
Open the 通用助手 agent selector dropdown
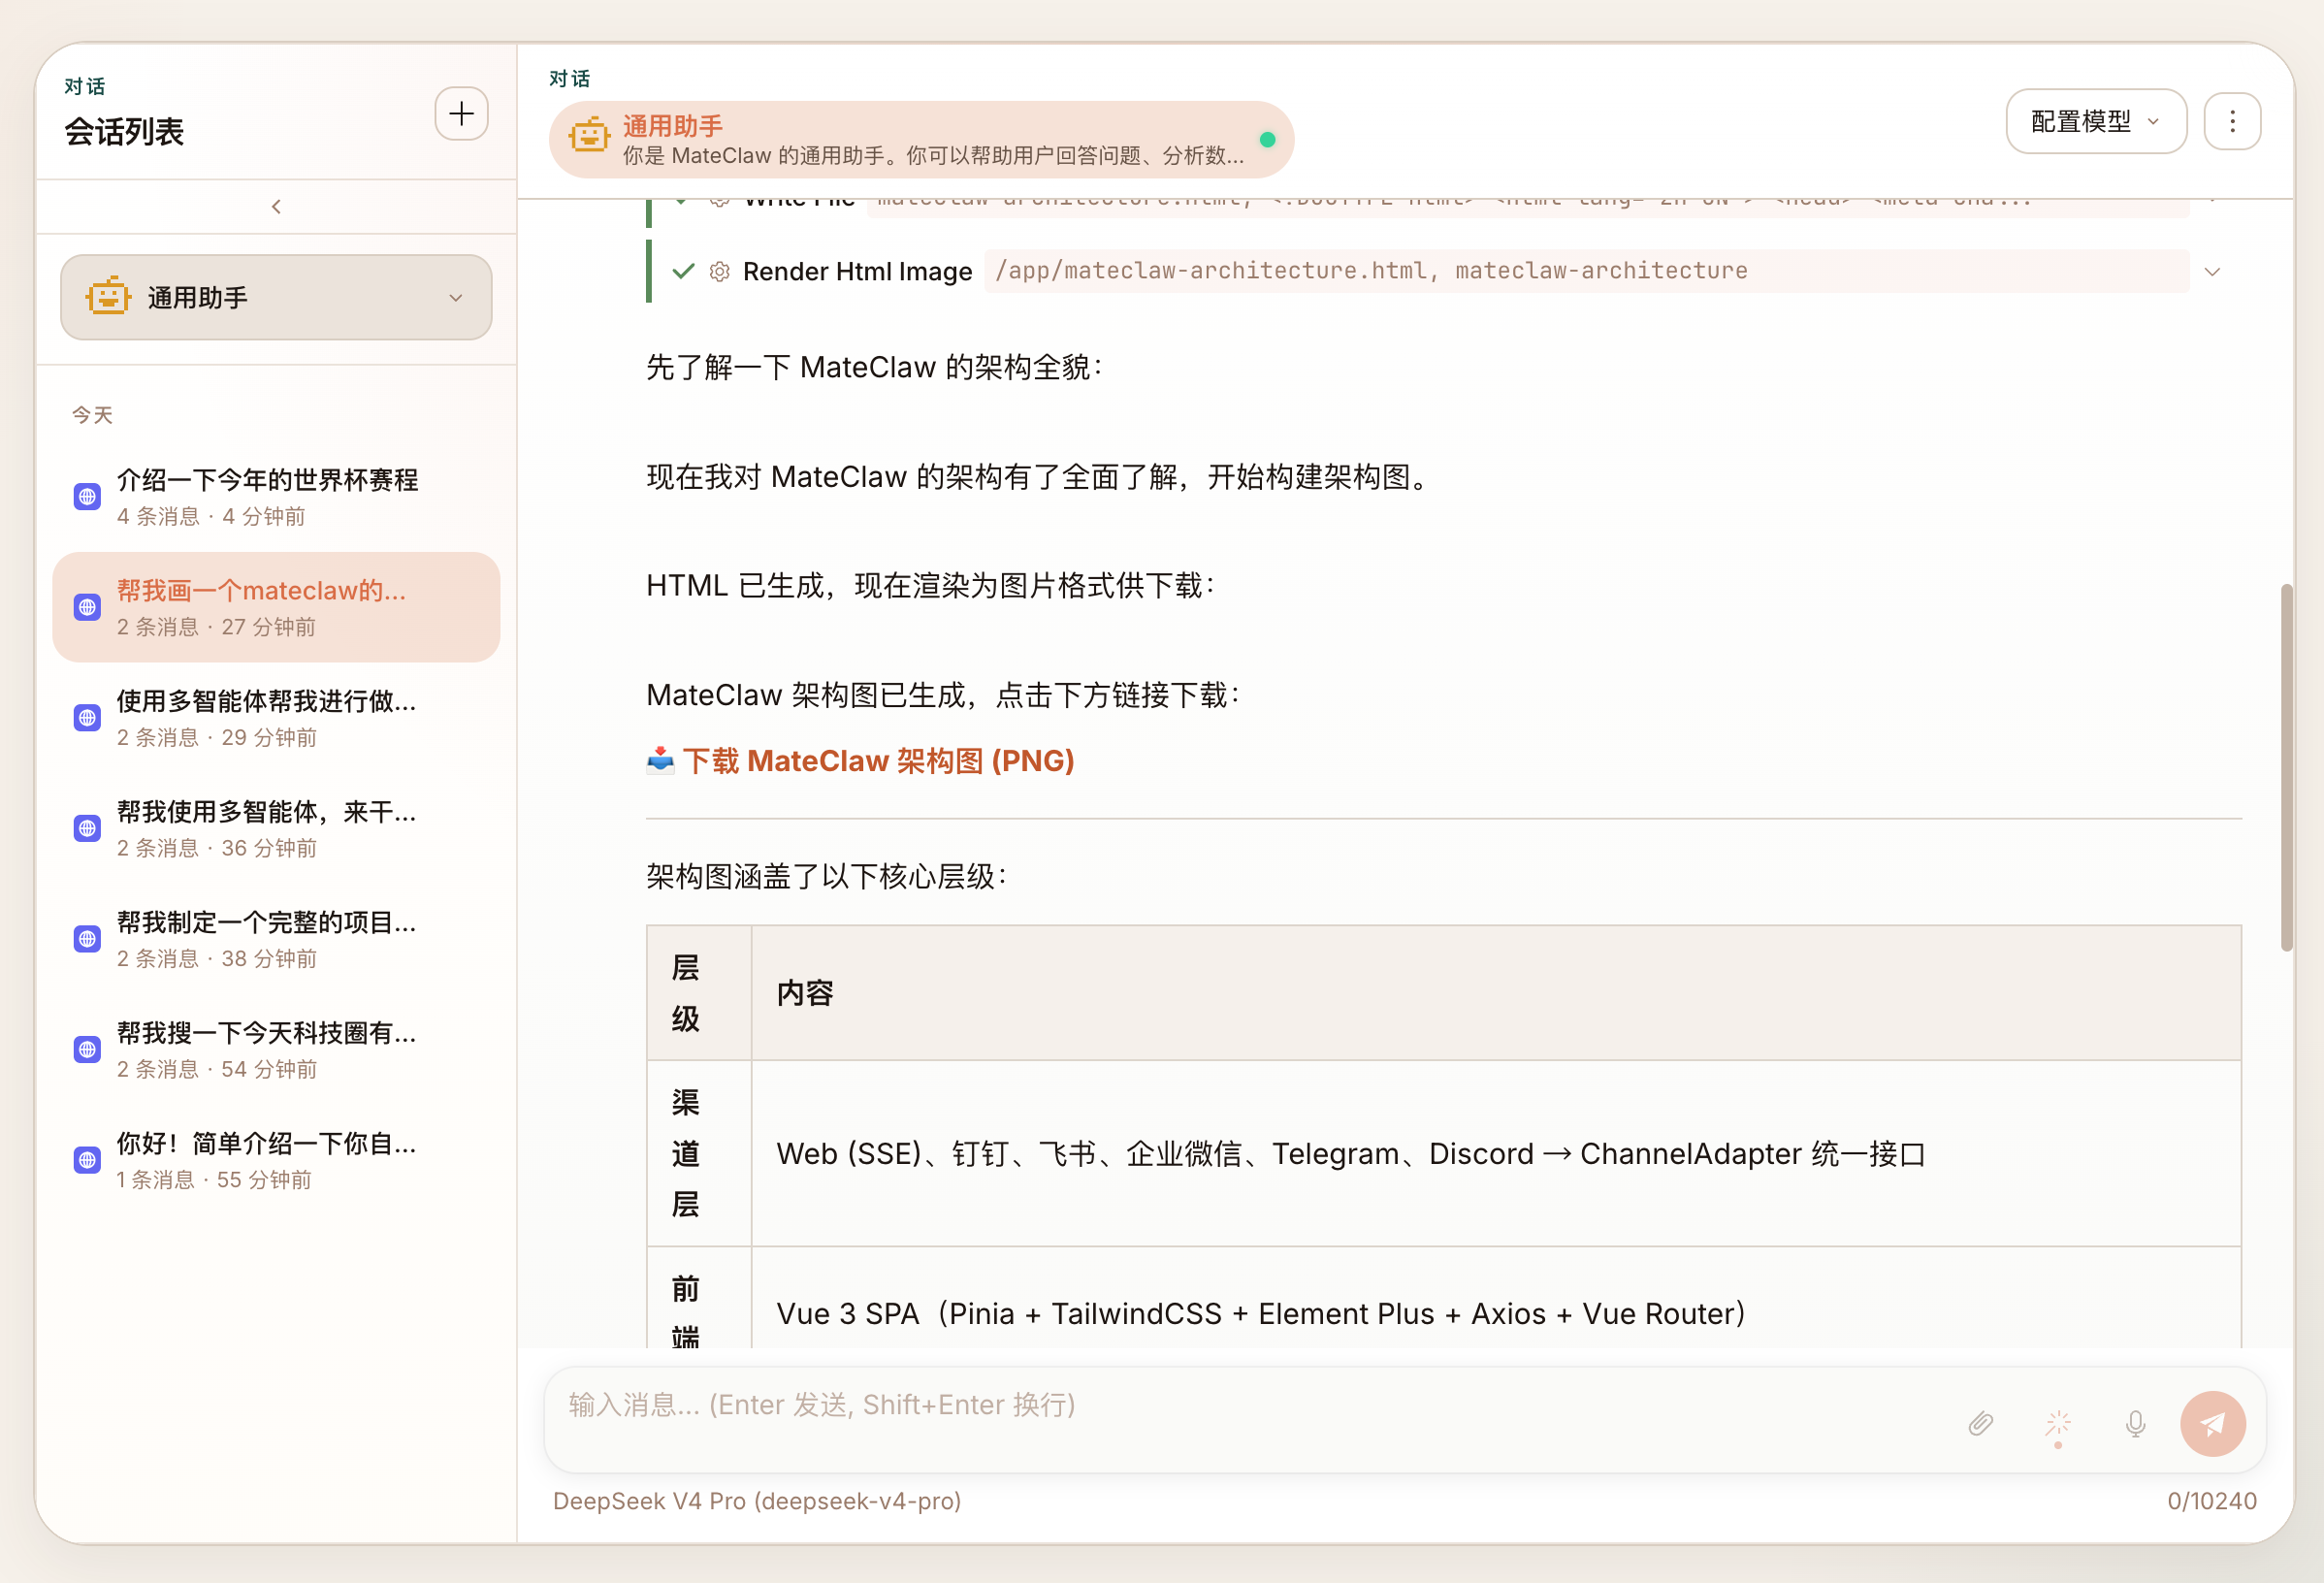pos(276,297)
